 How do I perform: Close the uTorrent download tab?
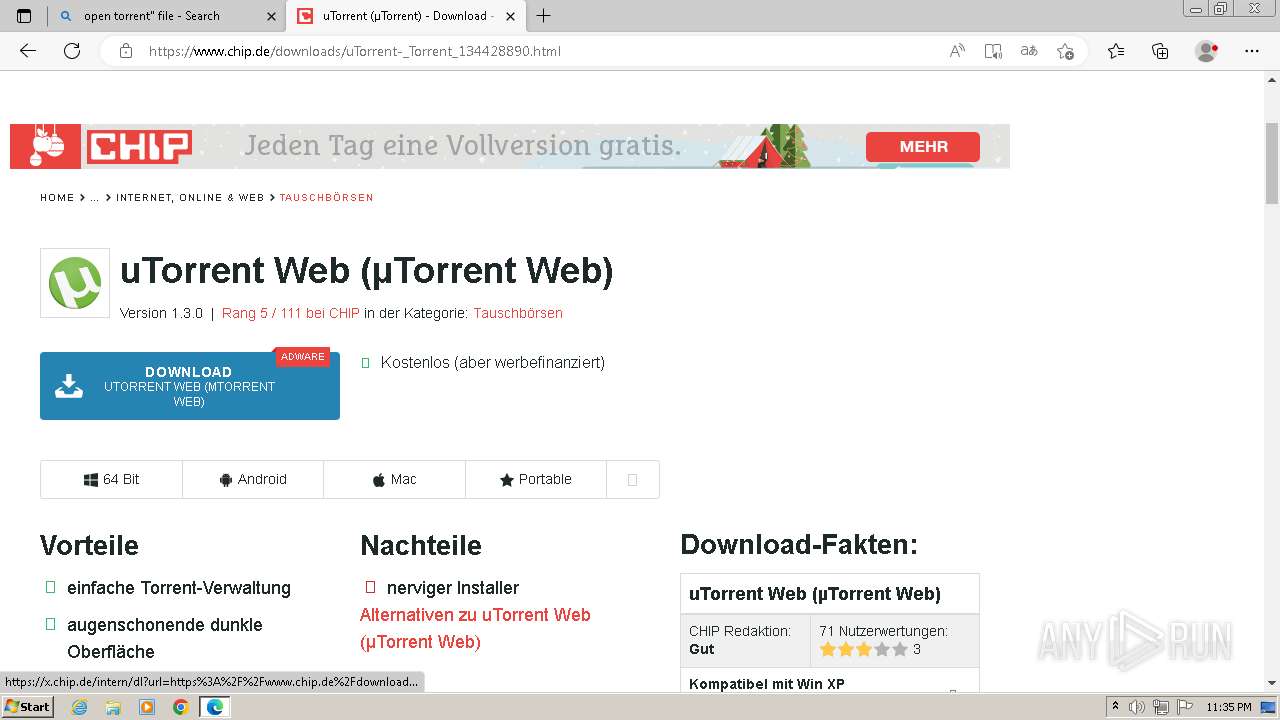(508, 16)
